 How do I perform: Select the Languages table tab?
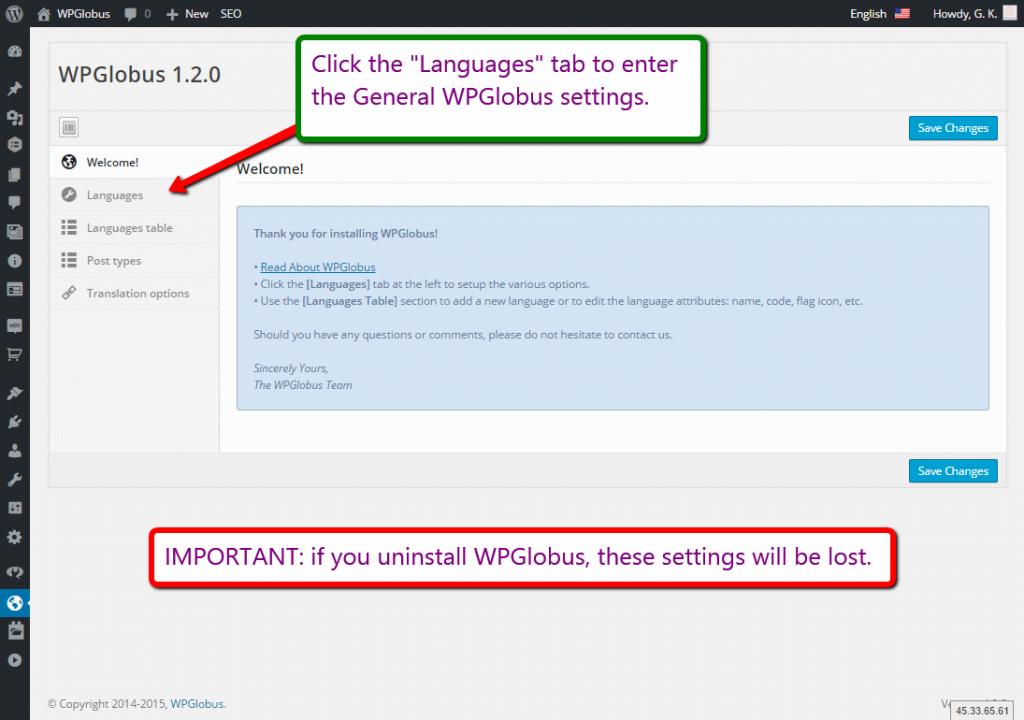[x=129, y=228]
